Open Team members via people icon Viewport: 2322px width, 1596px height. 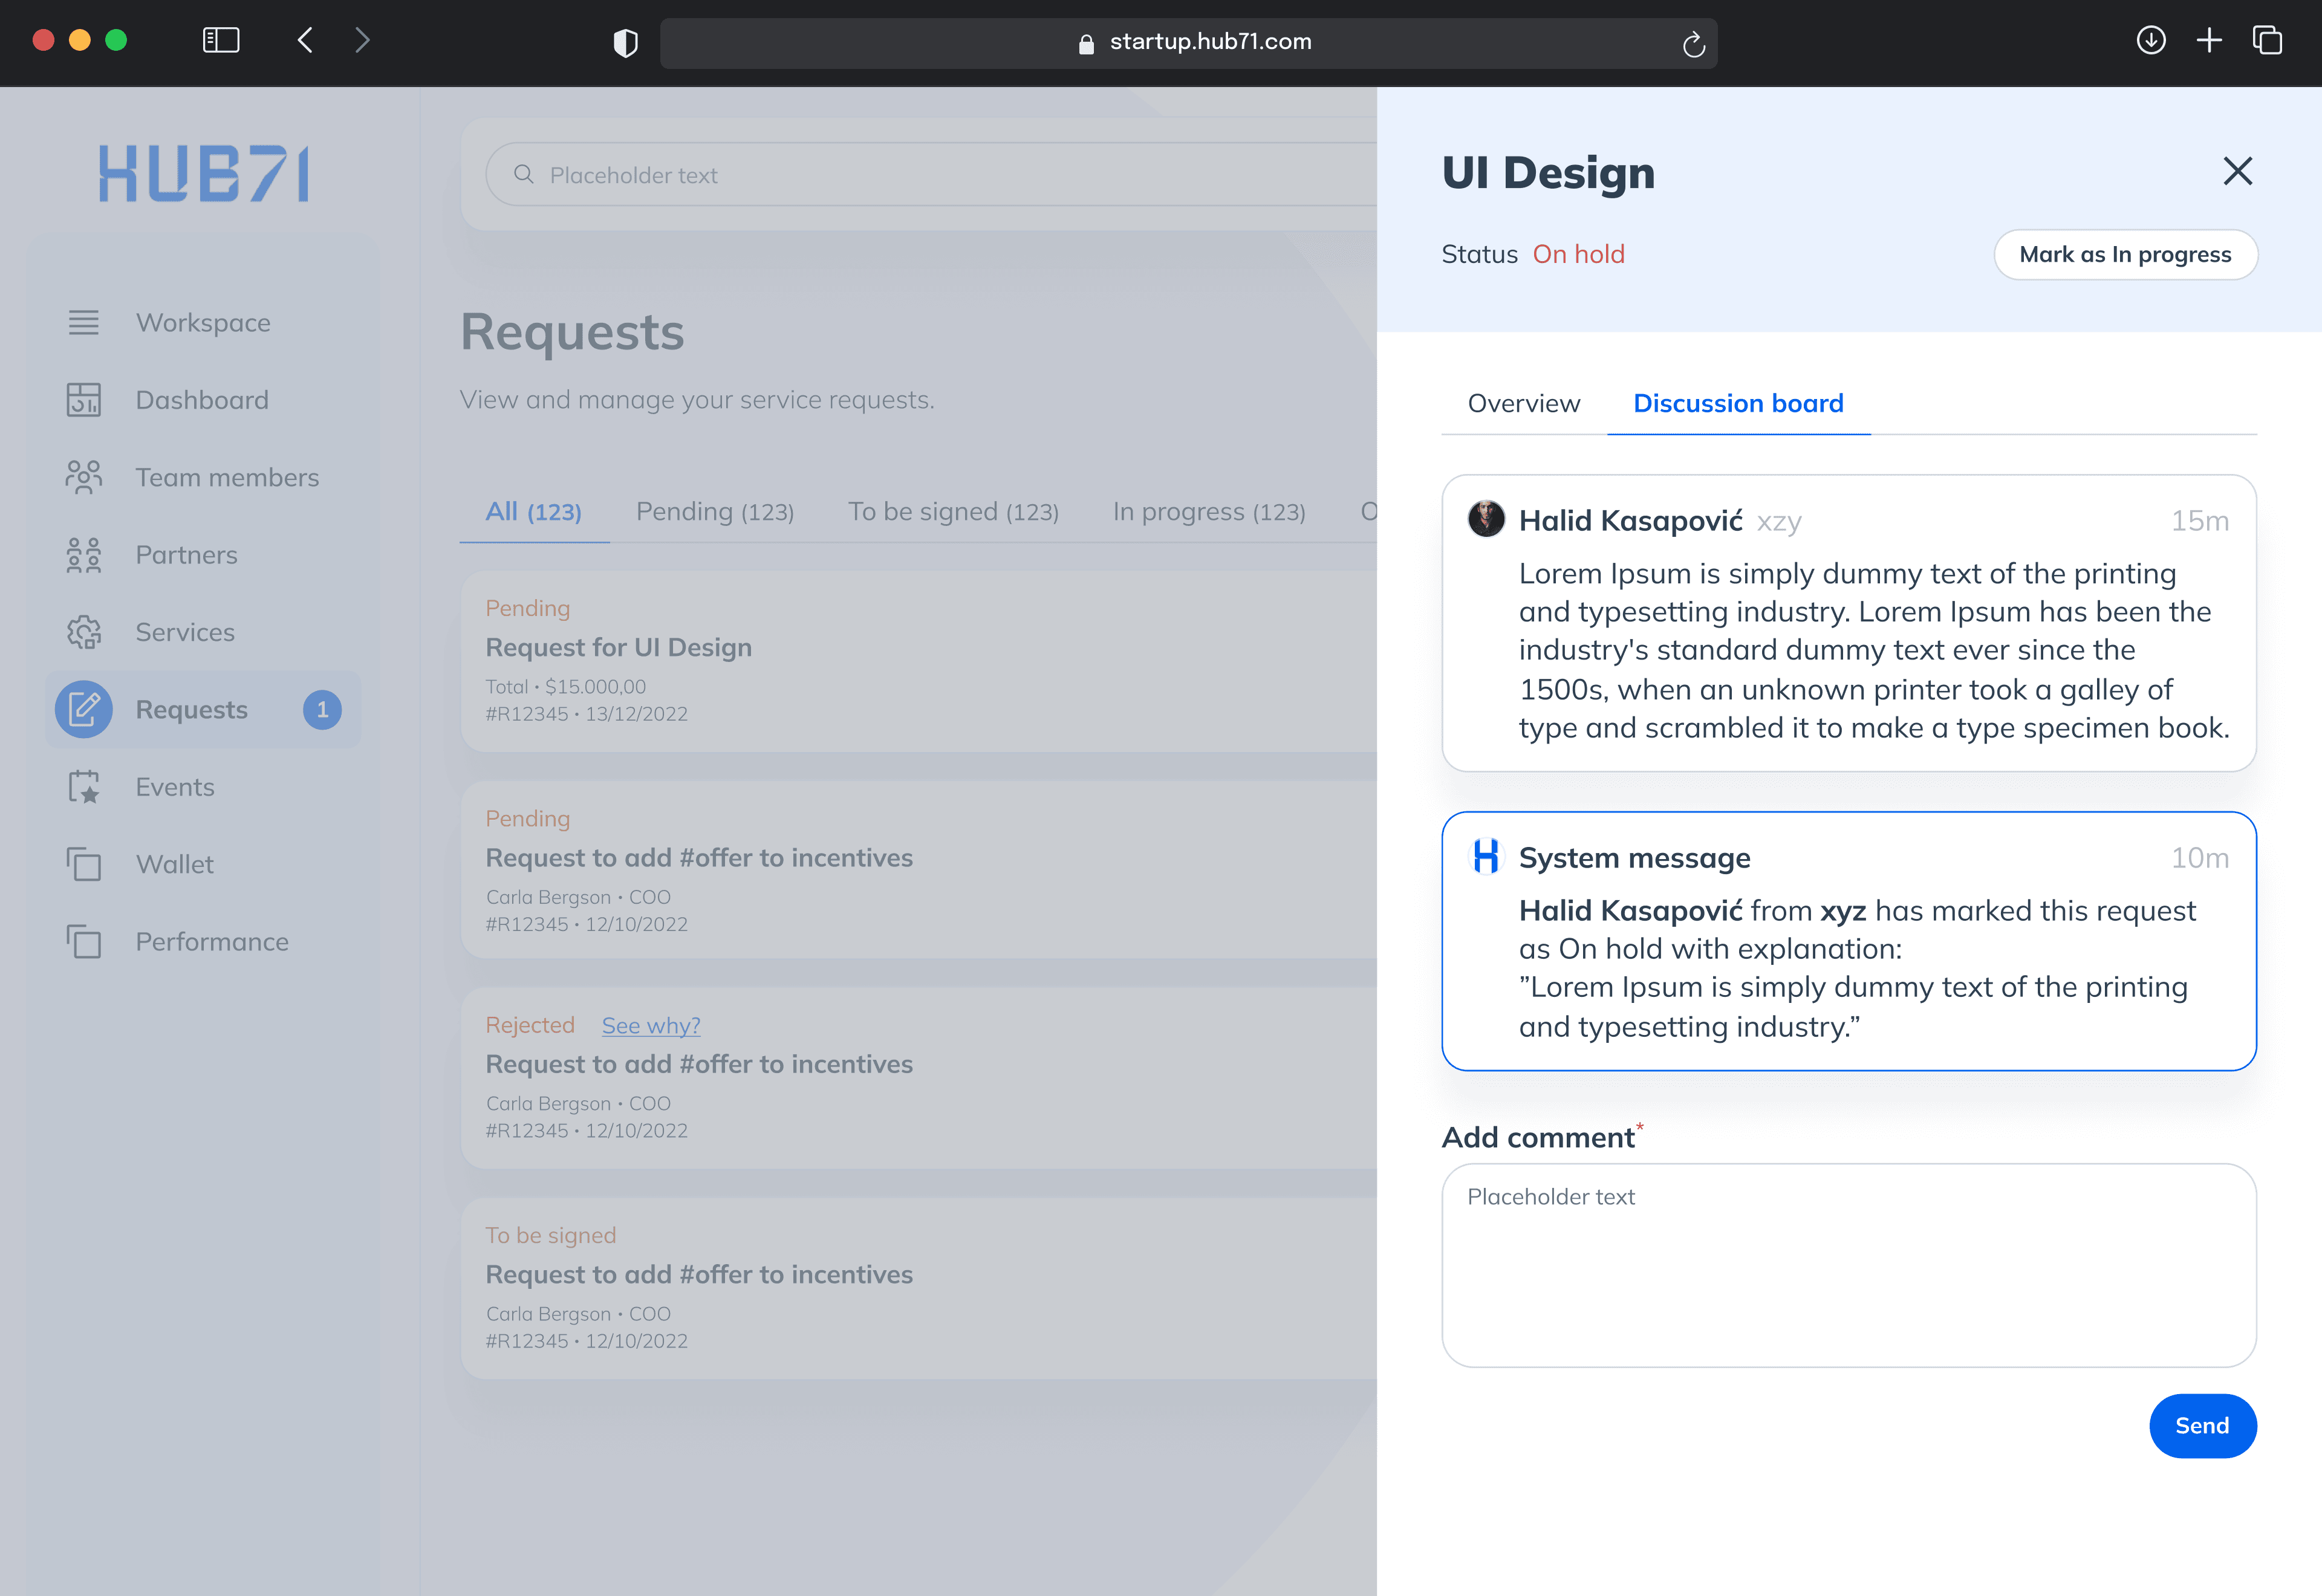point(84,477)
